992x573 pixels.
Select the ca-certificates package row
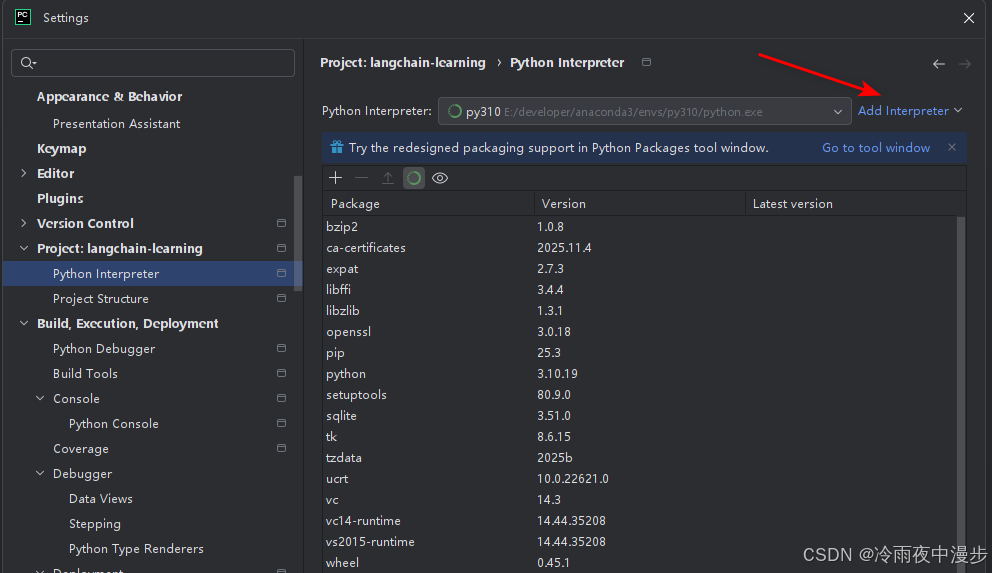coord(640,248)
